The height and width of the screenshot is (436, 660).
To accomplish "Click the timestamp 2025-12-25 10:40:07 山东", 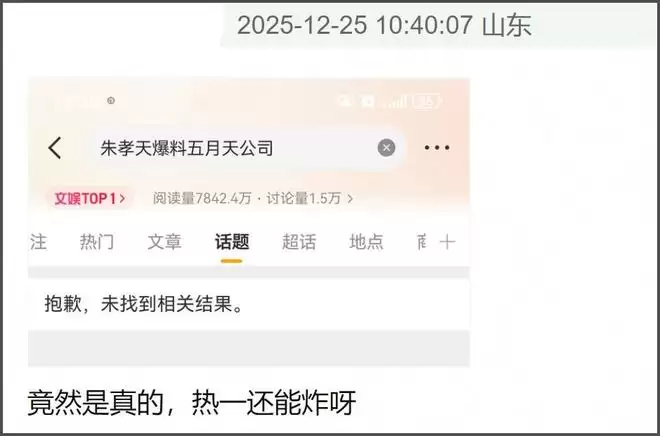I will click(x=384, y=25).
